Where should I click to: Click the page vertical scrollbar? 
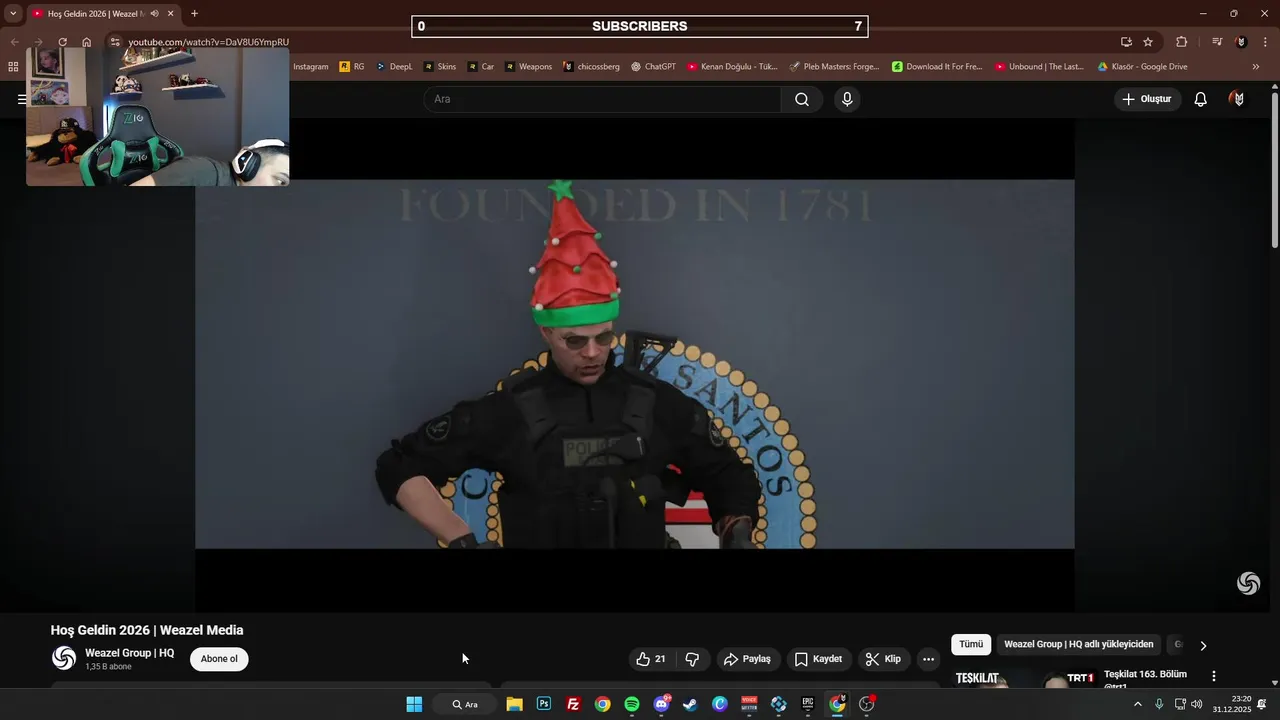(x=1274, y=170)
